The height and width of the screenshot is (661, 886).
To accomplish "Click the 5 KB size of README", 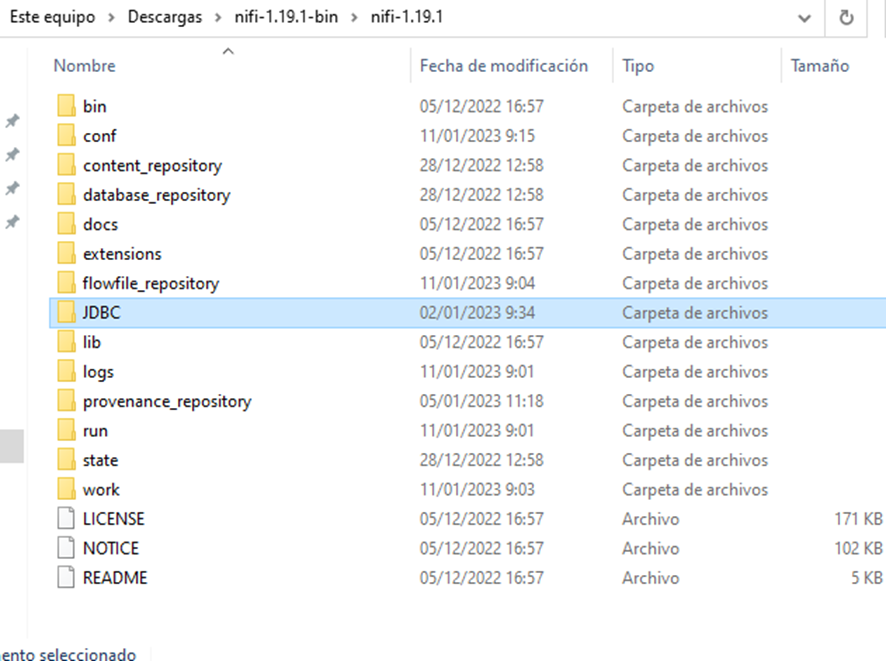I will coord(867,577).
